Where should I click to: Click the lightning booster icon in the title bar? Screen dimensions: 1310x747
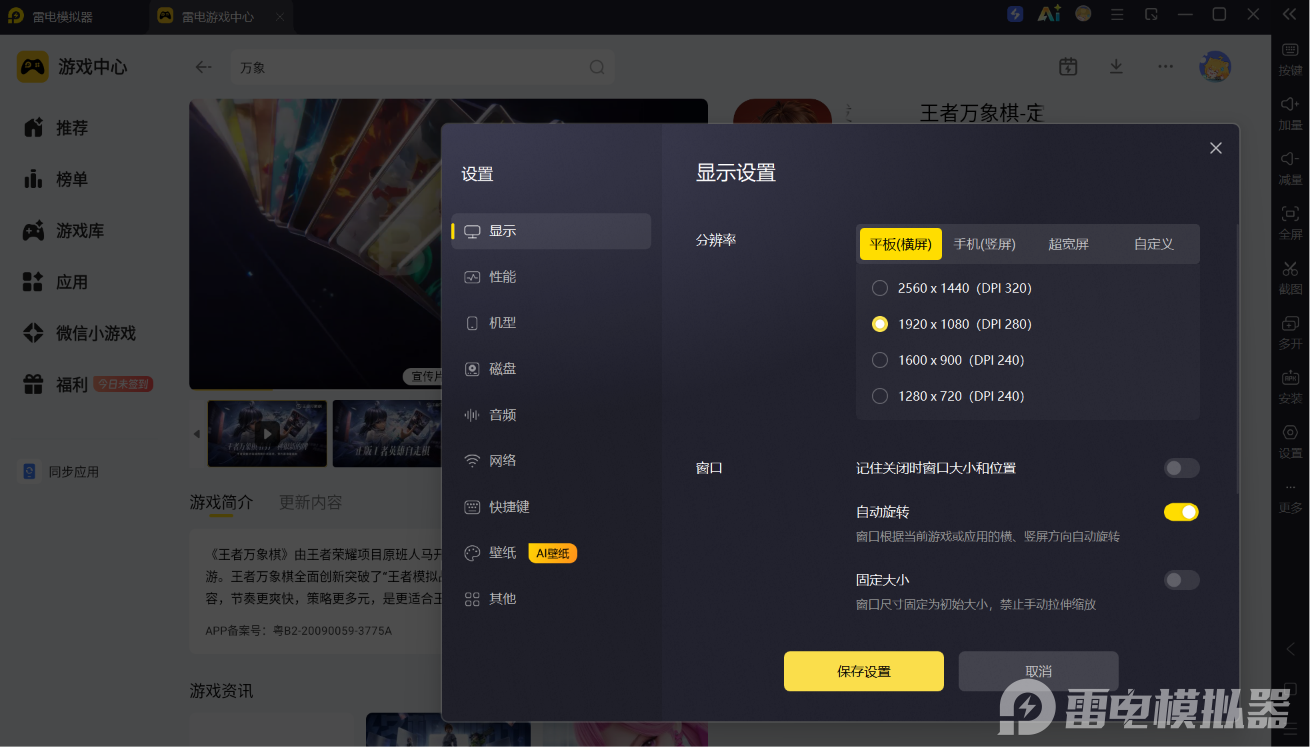point(1016,14)
